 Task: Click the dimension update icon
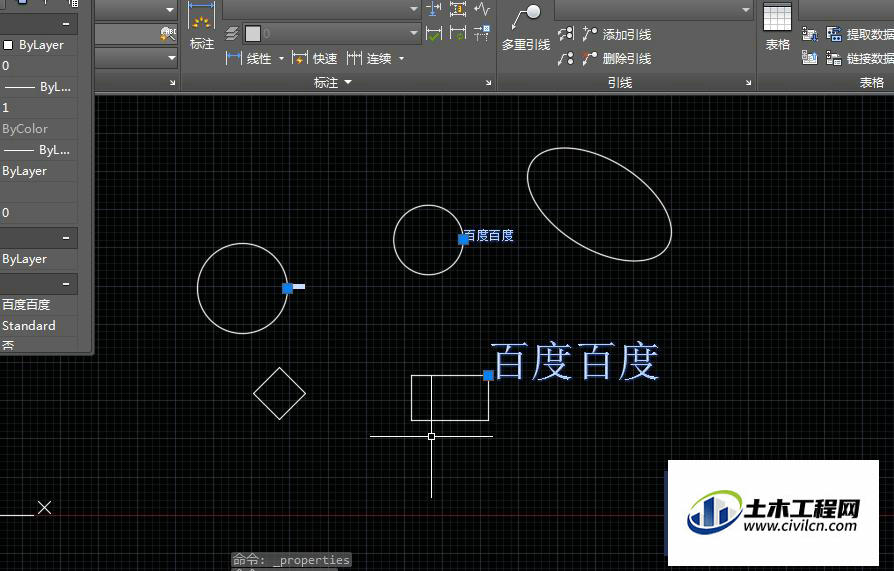click(457, 34)
